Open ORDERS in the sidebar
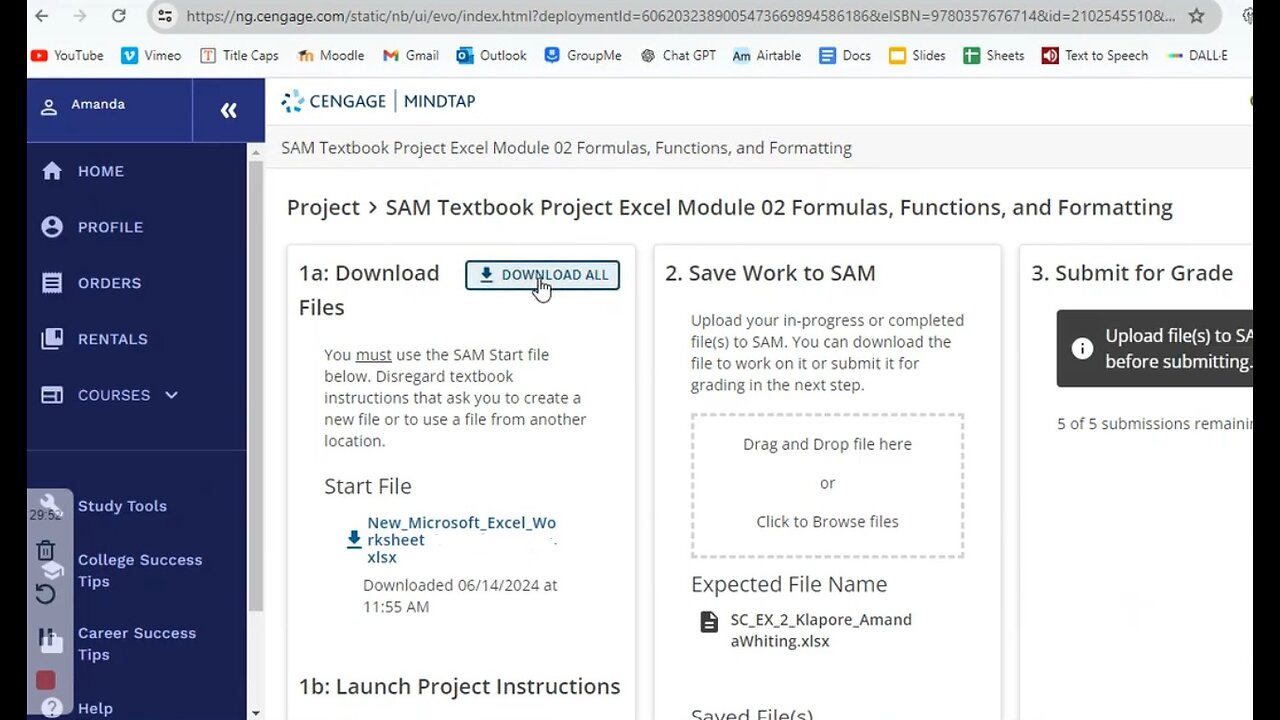 [x=91, y=283]
